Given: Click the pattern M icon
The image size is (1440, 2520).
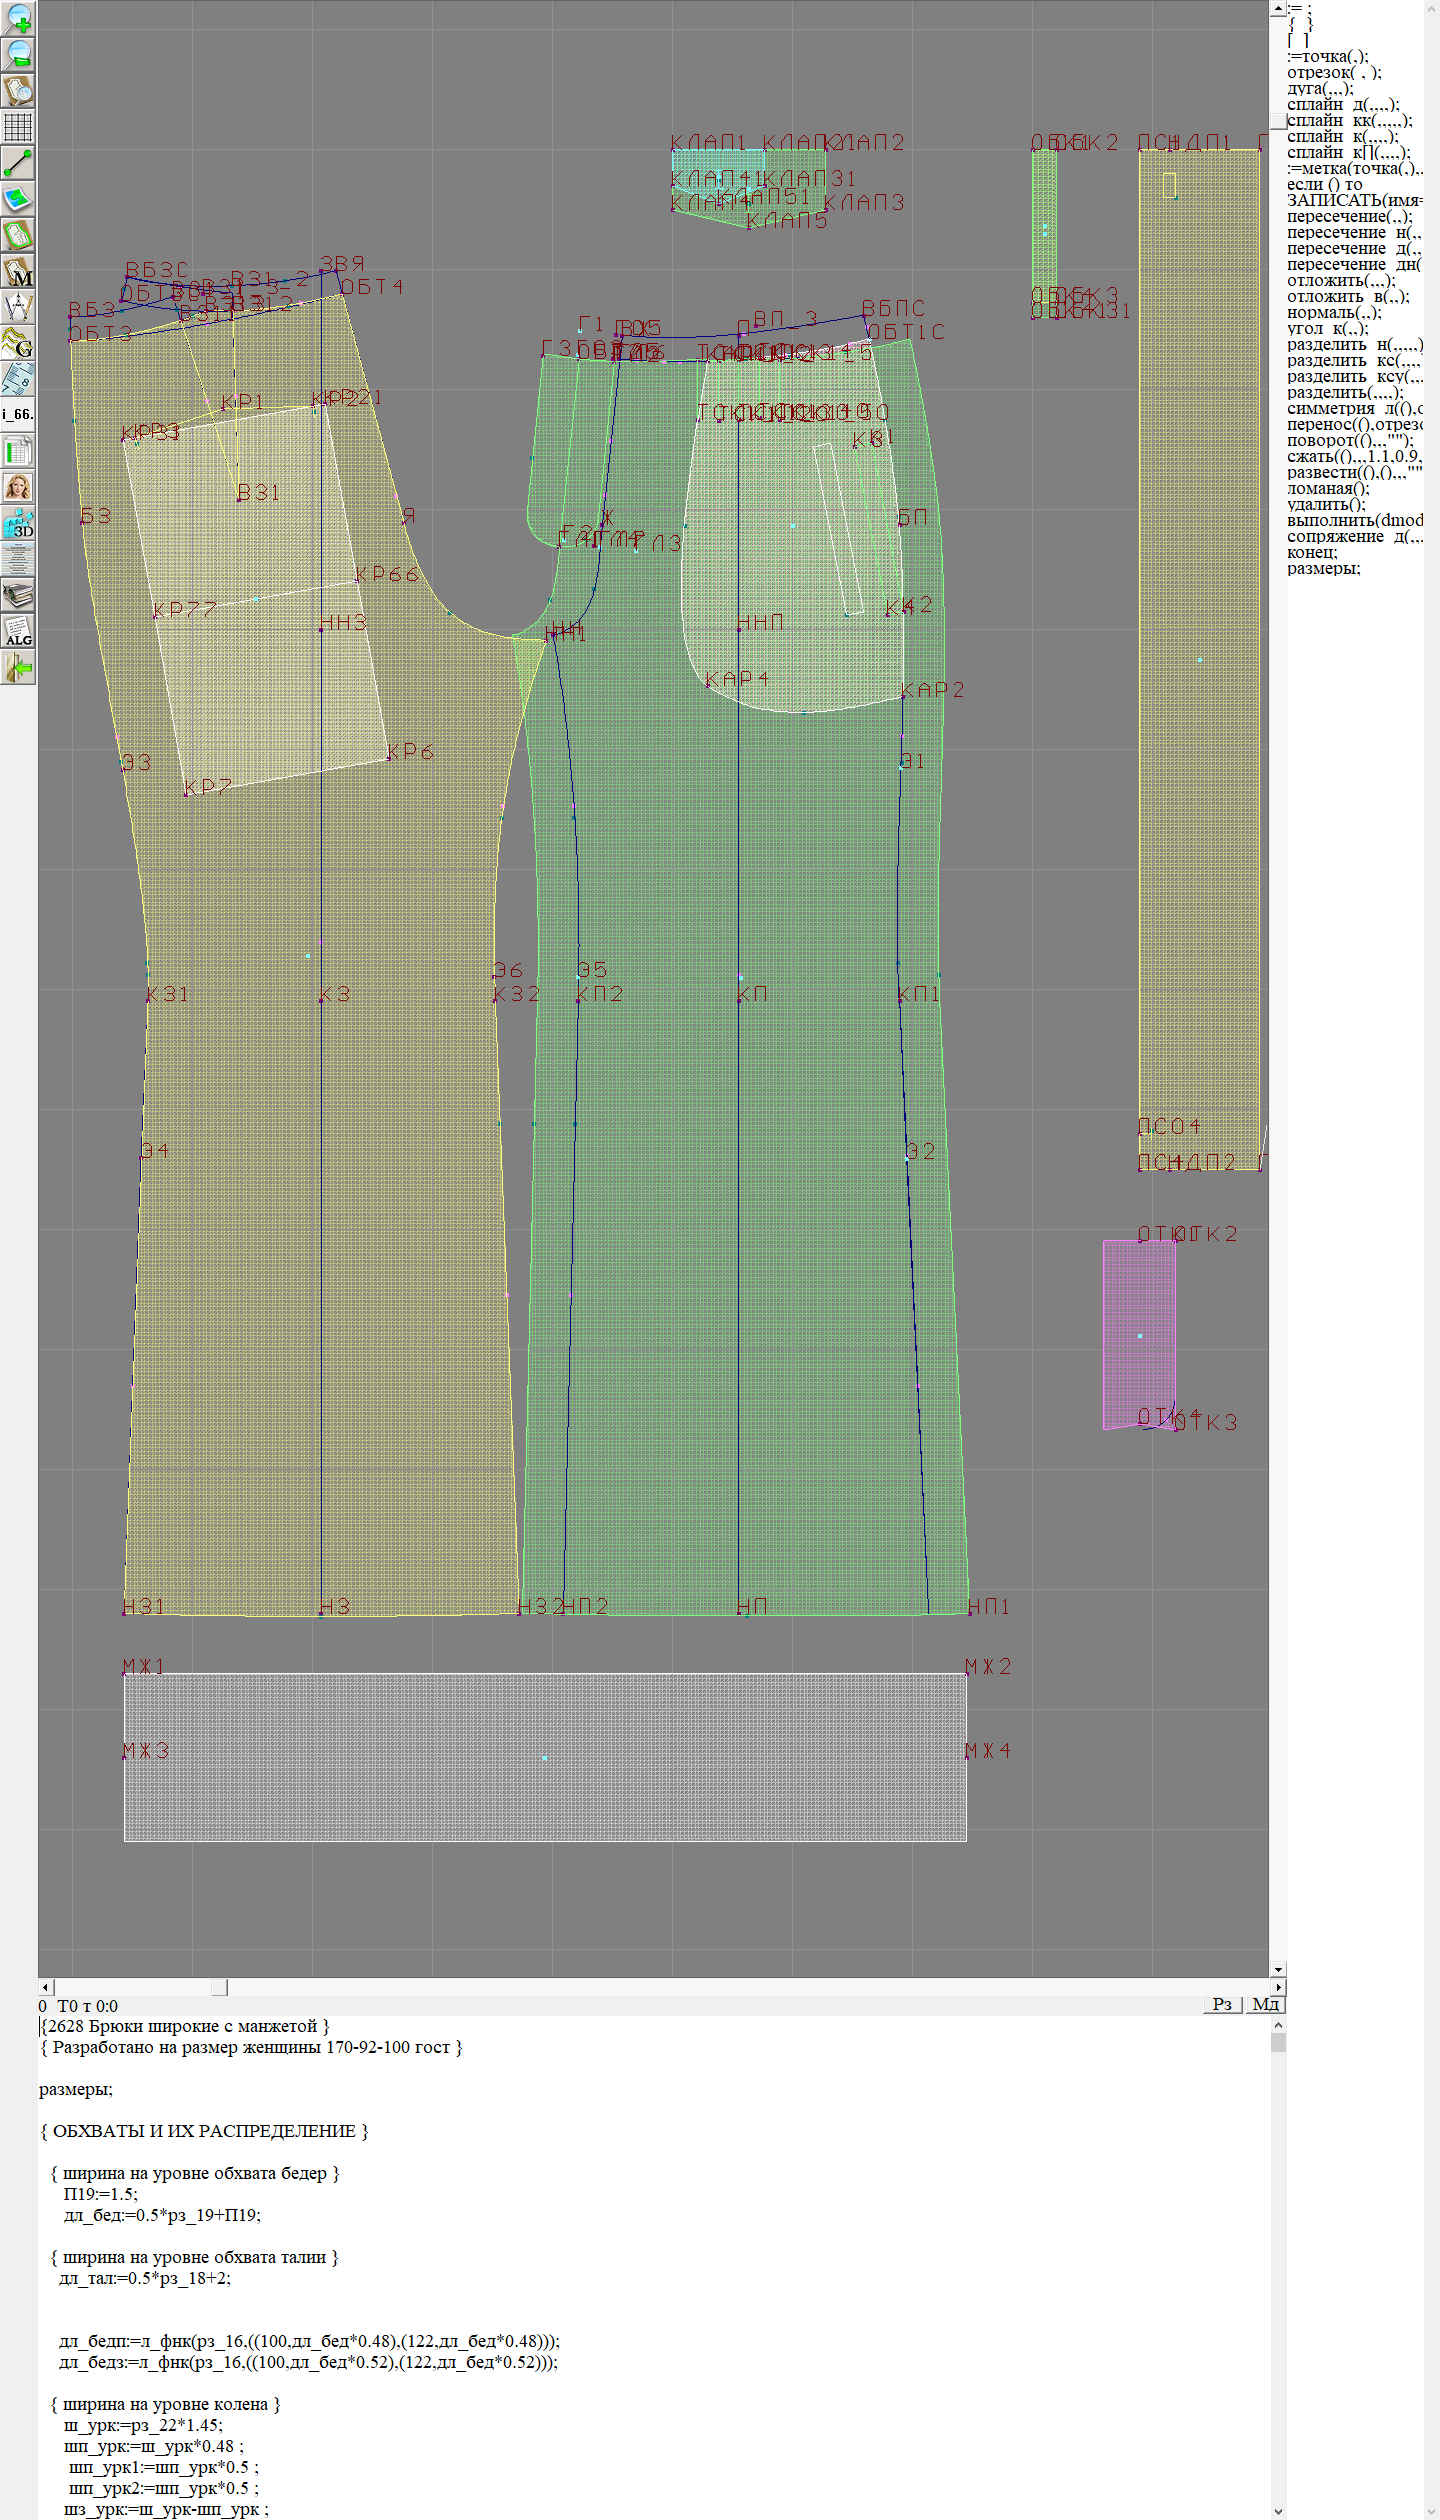Looking at the screenshot, I should click(18, 271).
